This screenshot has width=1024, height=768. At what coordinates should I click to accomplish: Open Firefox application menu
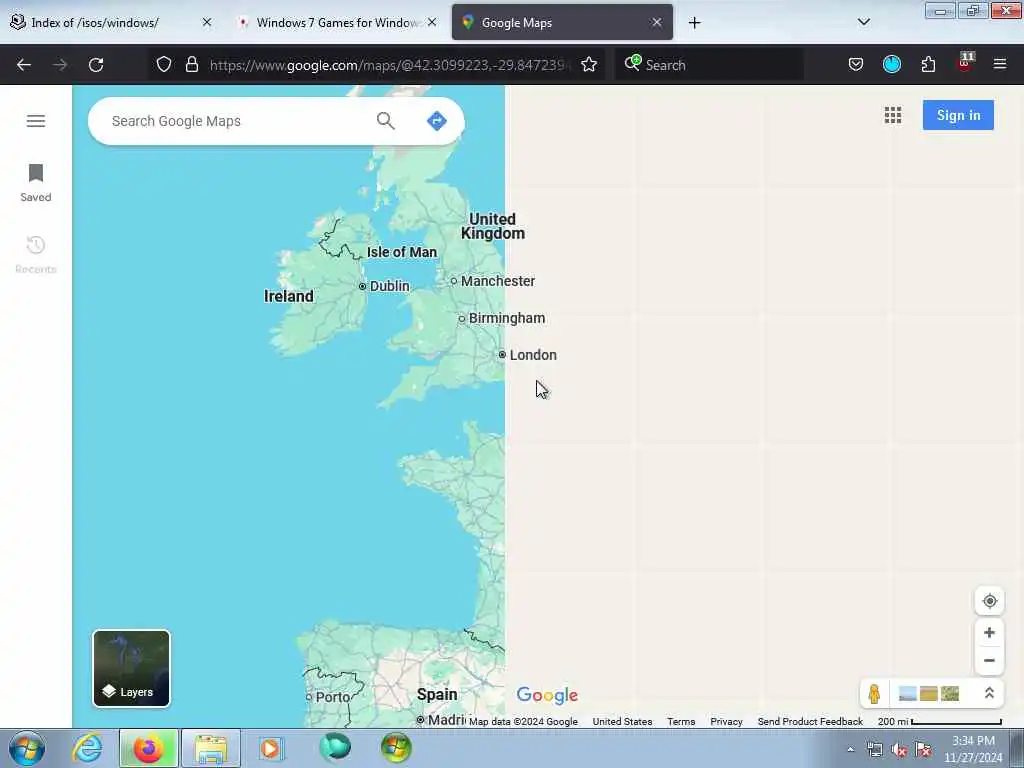tap(1000, 64)
